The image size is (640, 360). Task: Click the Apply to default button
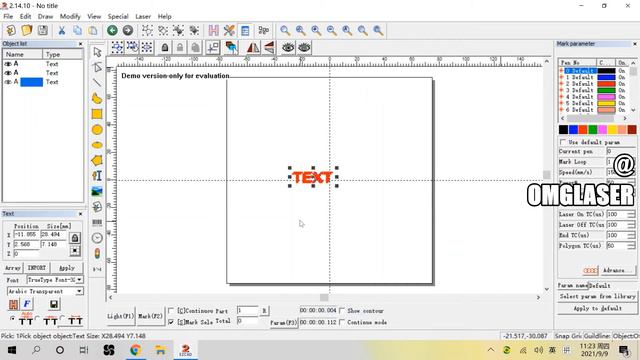click(597, 308)
